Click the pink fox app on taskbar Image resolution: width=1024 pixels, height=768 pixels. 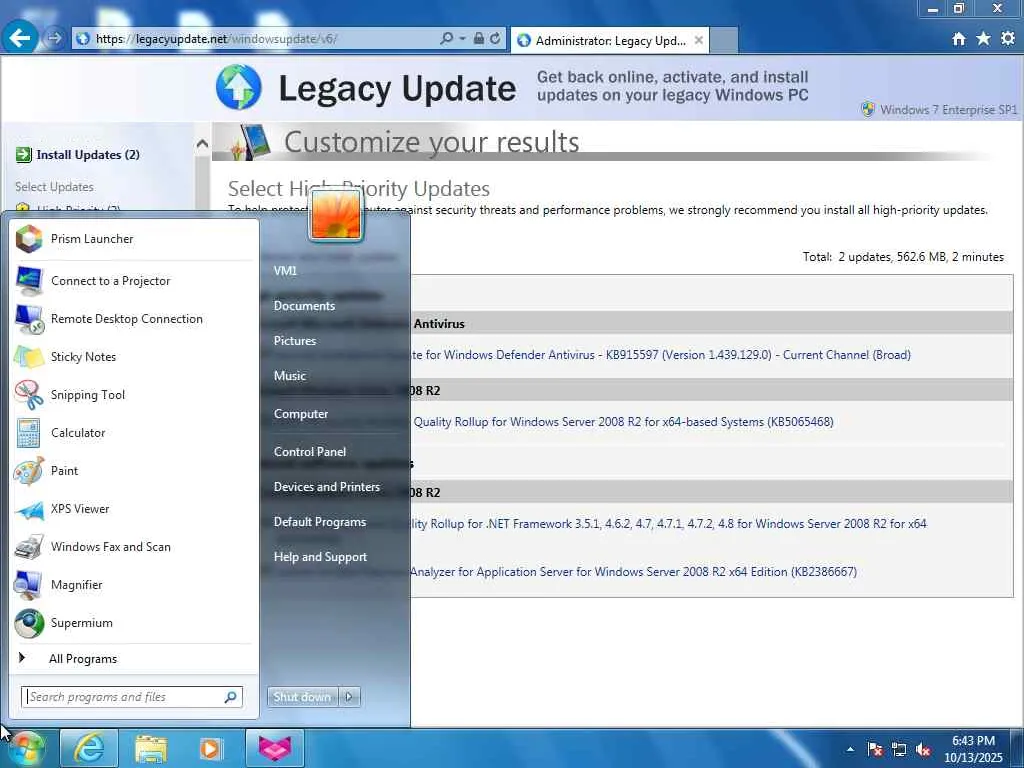(274, 748)
